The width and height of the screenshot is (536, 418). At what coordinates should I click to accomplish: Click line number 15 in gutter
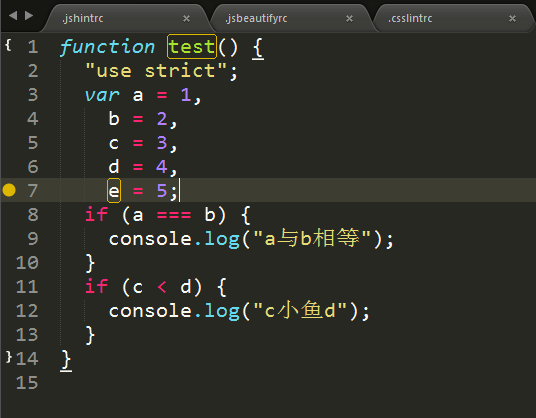(x=27, y=382)
